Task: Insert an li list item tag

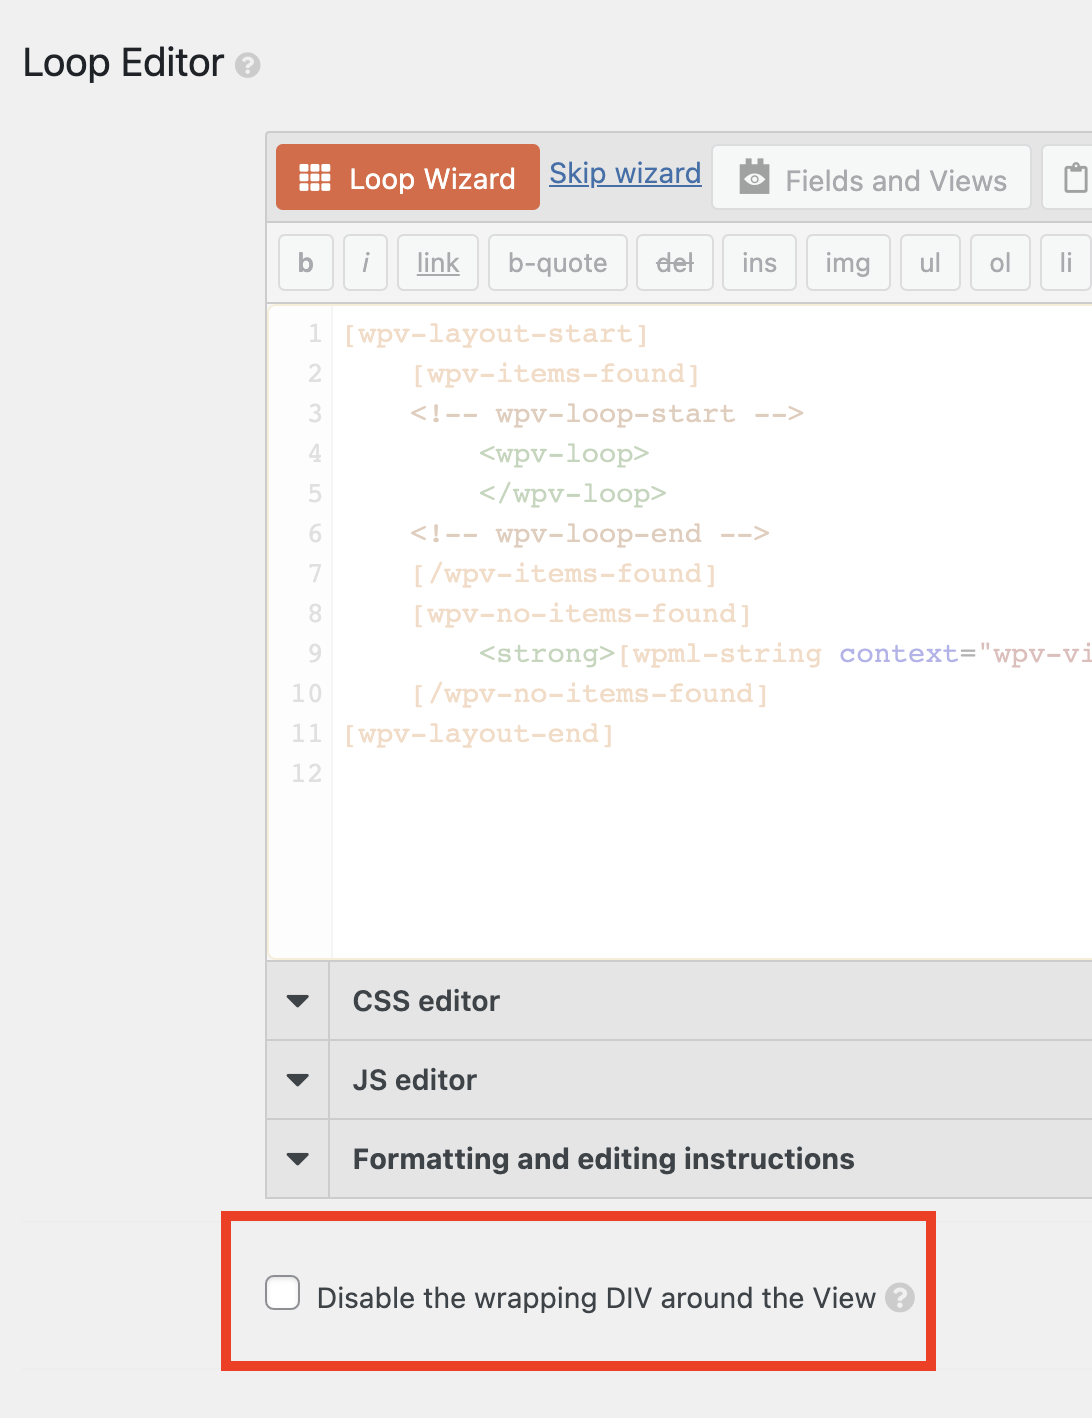Action: (x=1066, y=262)
